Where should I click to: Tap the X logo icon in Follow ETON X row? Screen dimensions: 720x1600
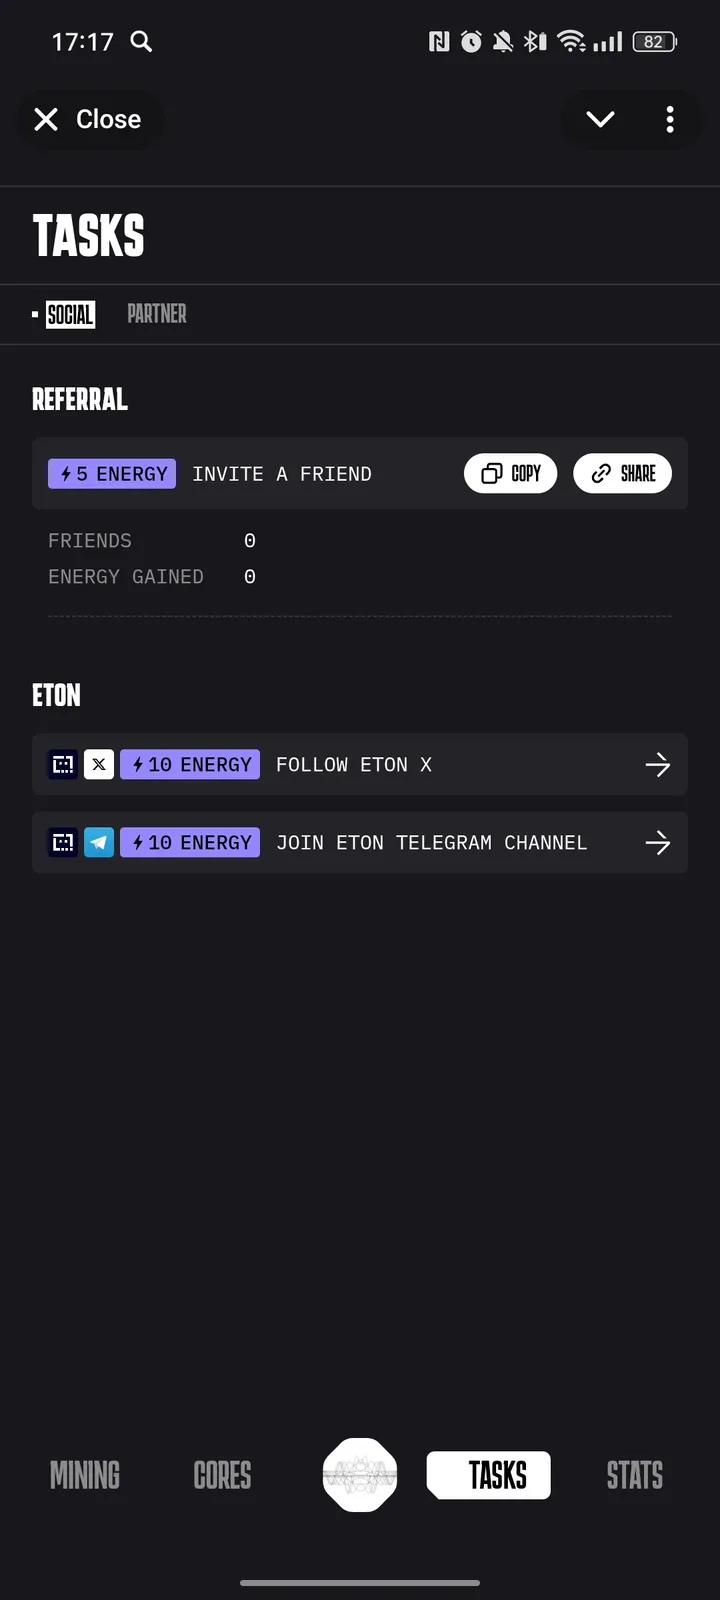click(x=99, y=765)
